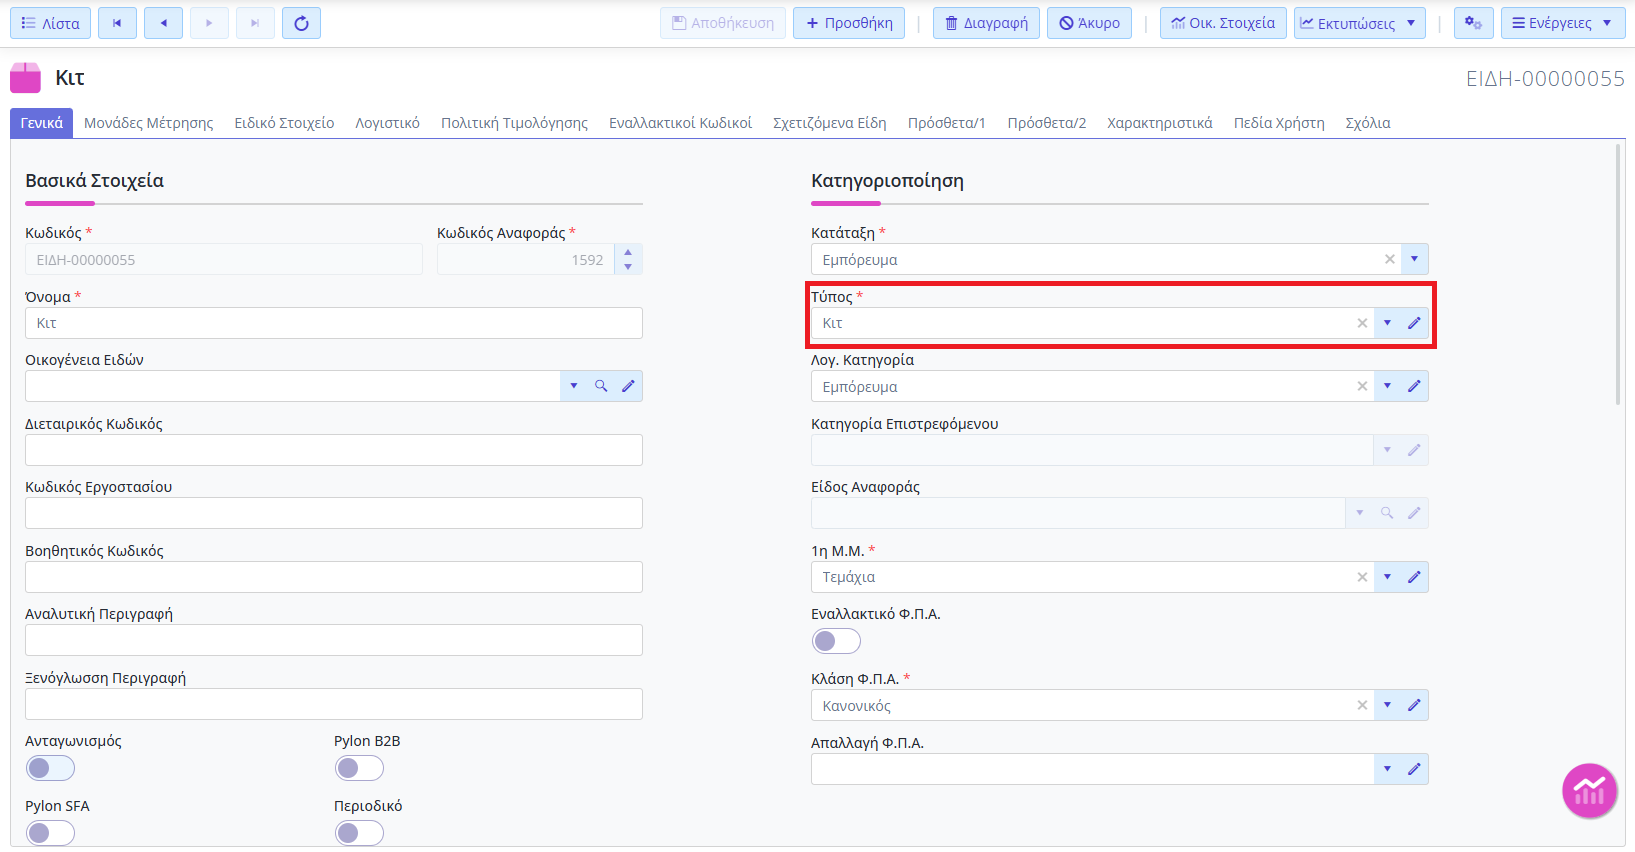Increase the Κωδικός Αναφοράς stepper value

tap(628, 253)
